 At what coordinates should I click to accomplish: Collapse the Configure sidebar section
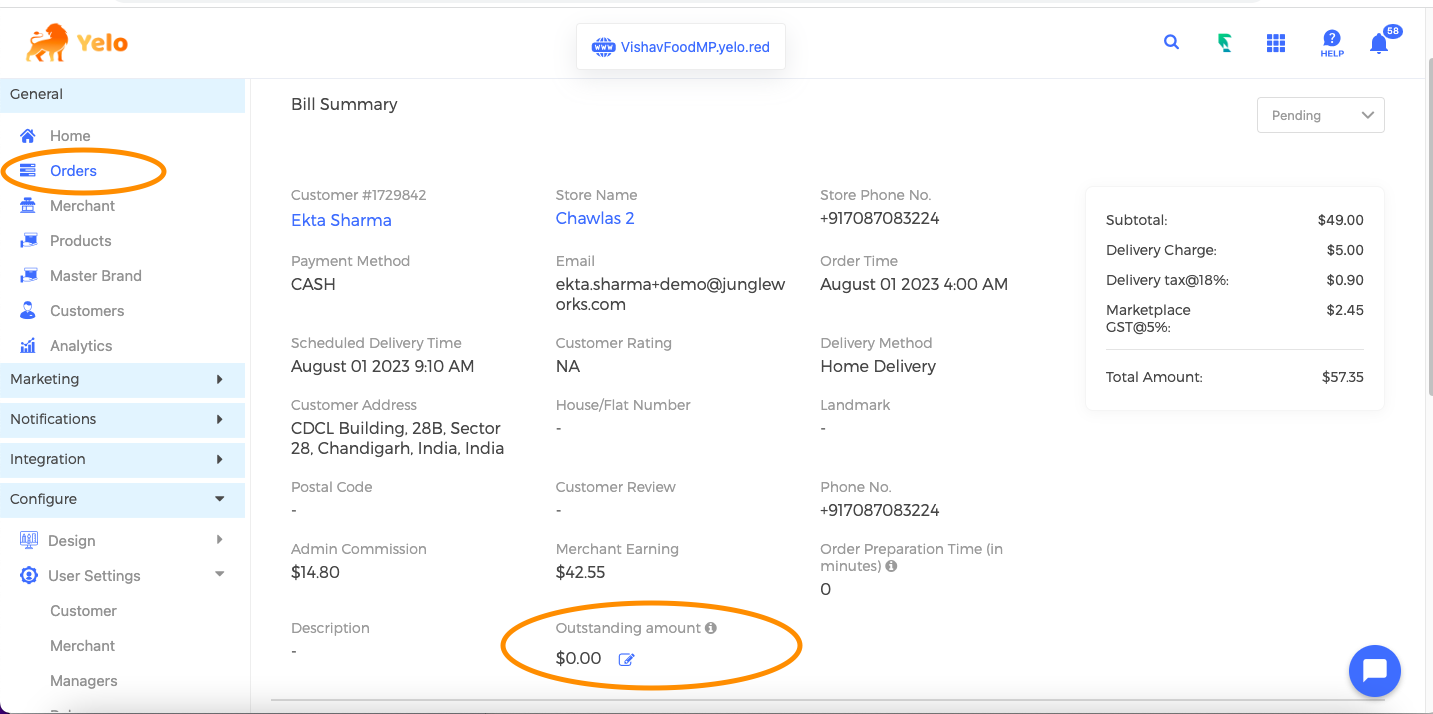(x=122, y=499)
